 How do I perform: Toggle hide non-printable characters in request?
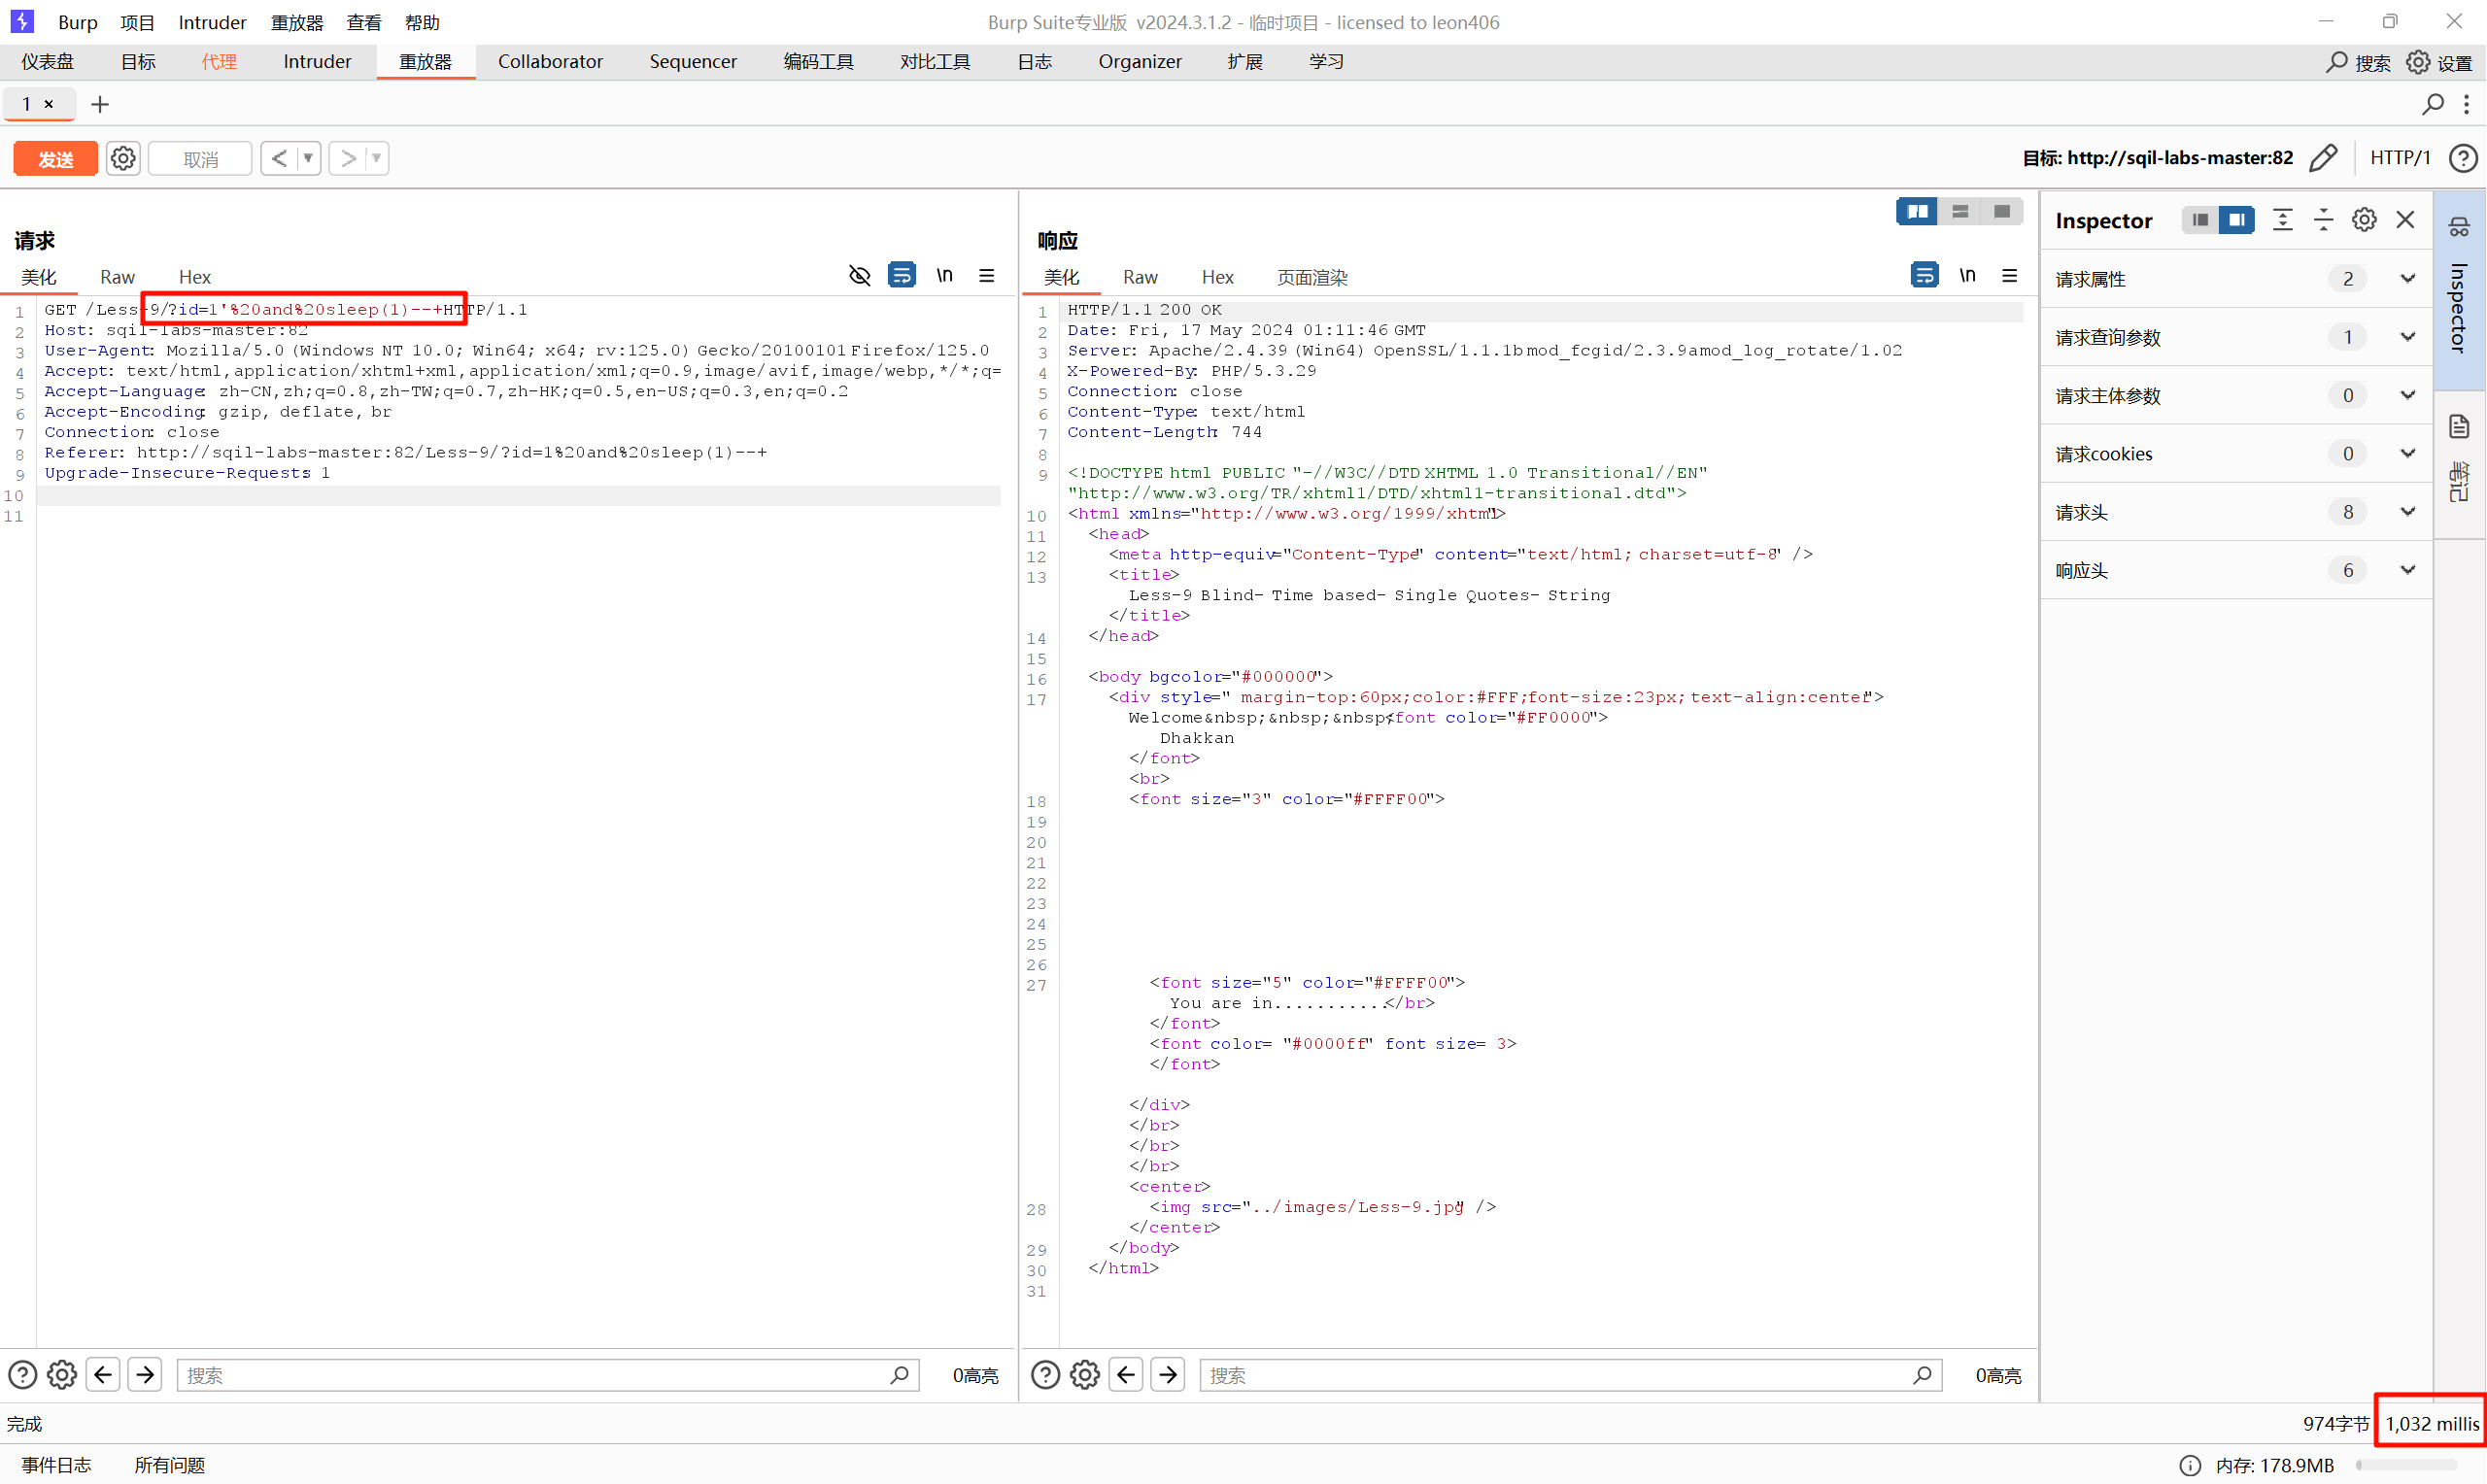[x=859, y=276]
